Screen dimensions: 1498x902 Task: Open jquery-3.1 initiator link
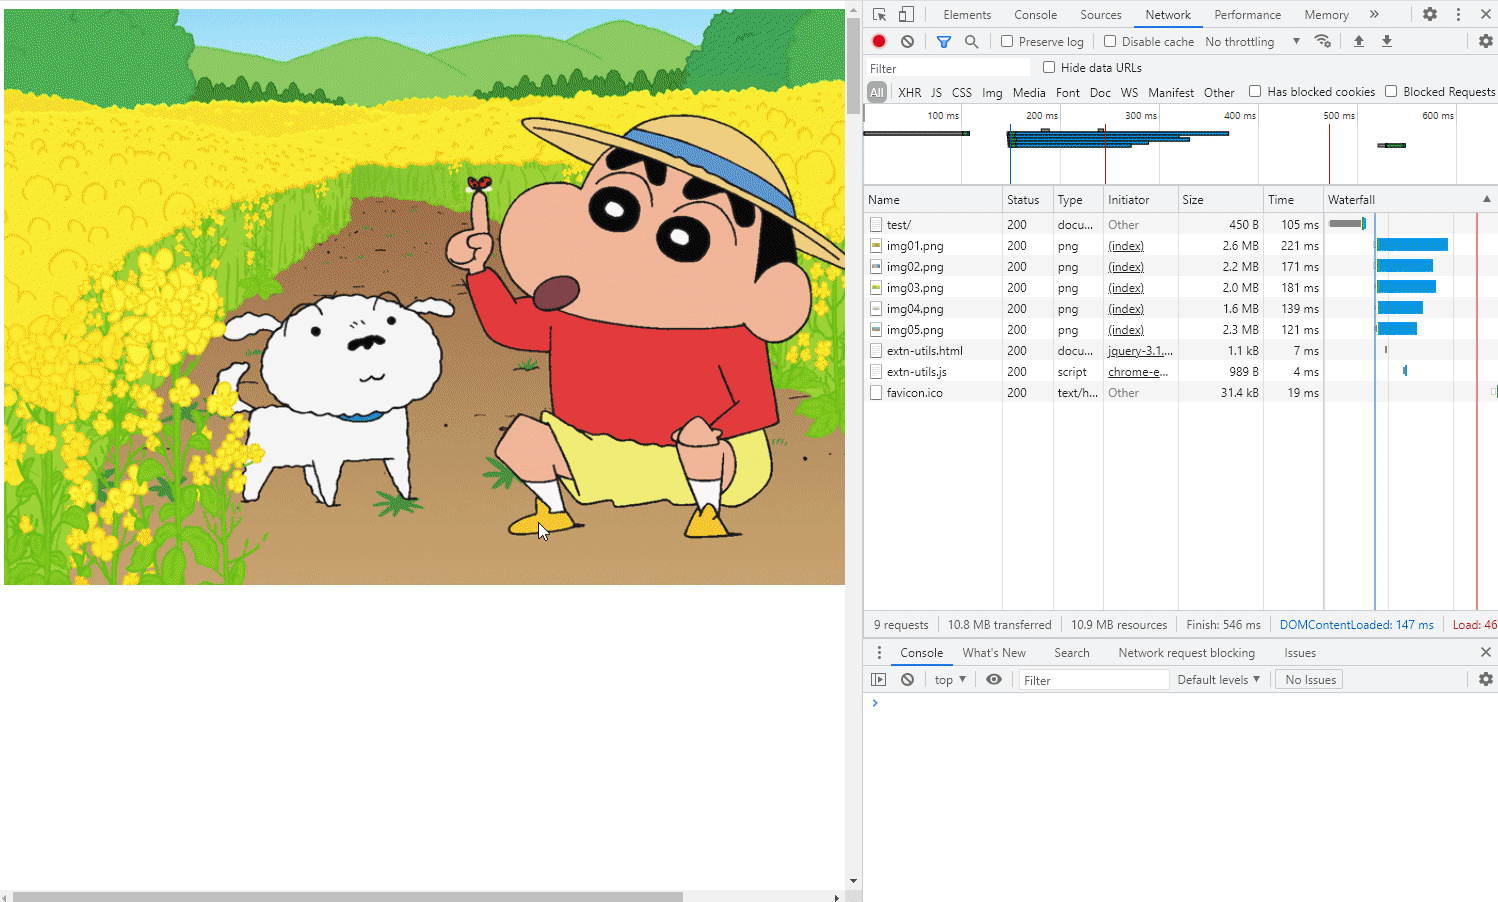[x=1140, y=350]
